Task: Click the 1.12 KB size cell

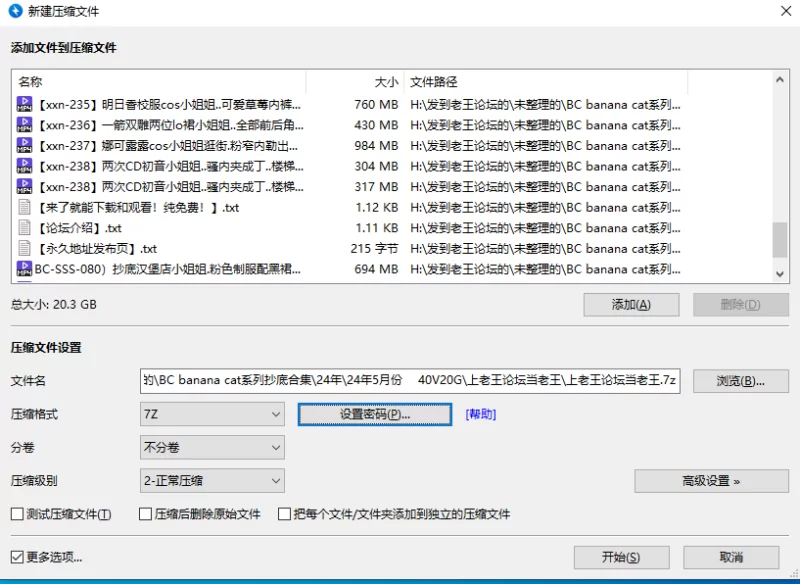Action: (377, 208)
